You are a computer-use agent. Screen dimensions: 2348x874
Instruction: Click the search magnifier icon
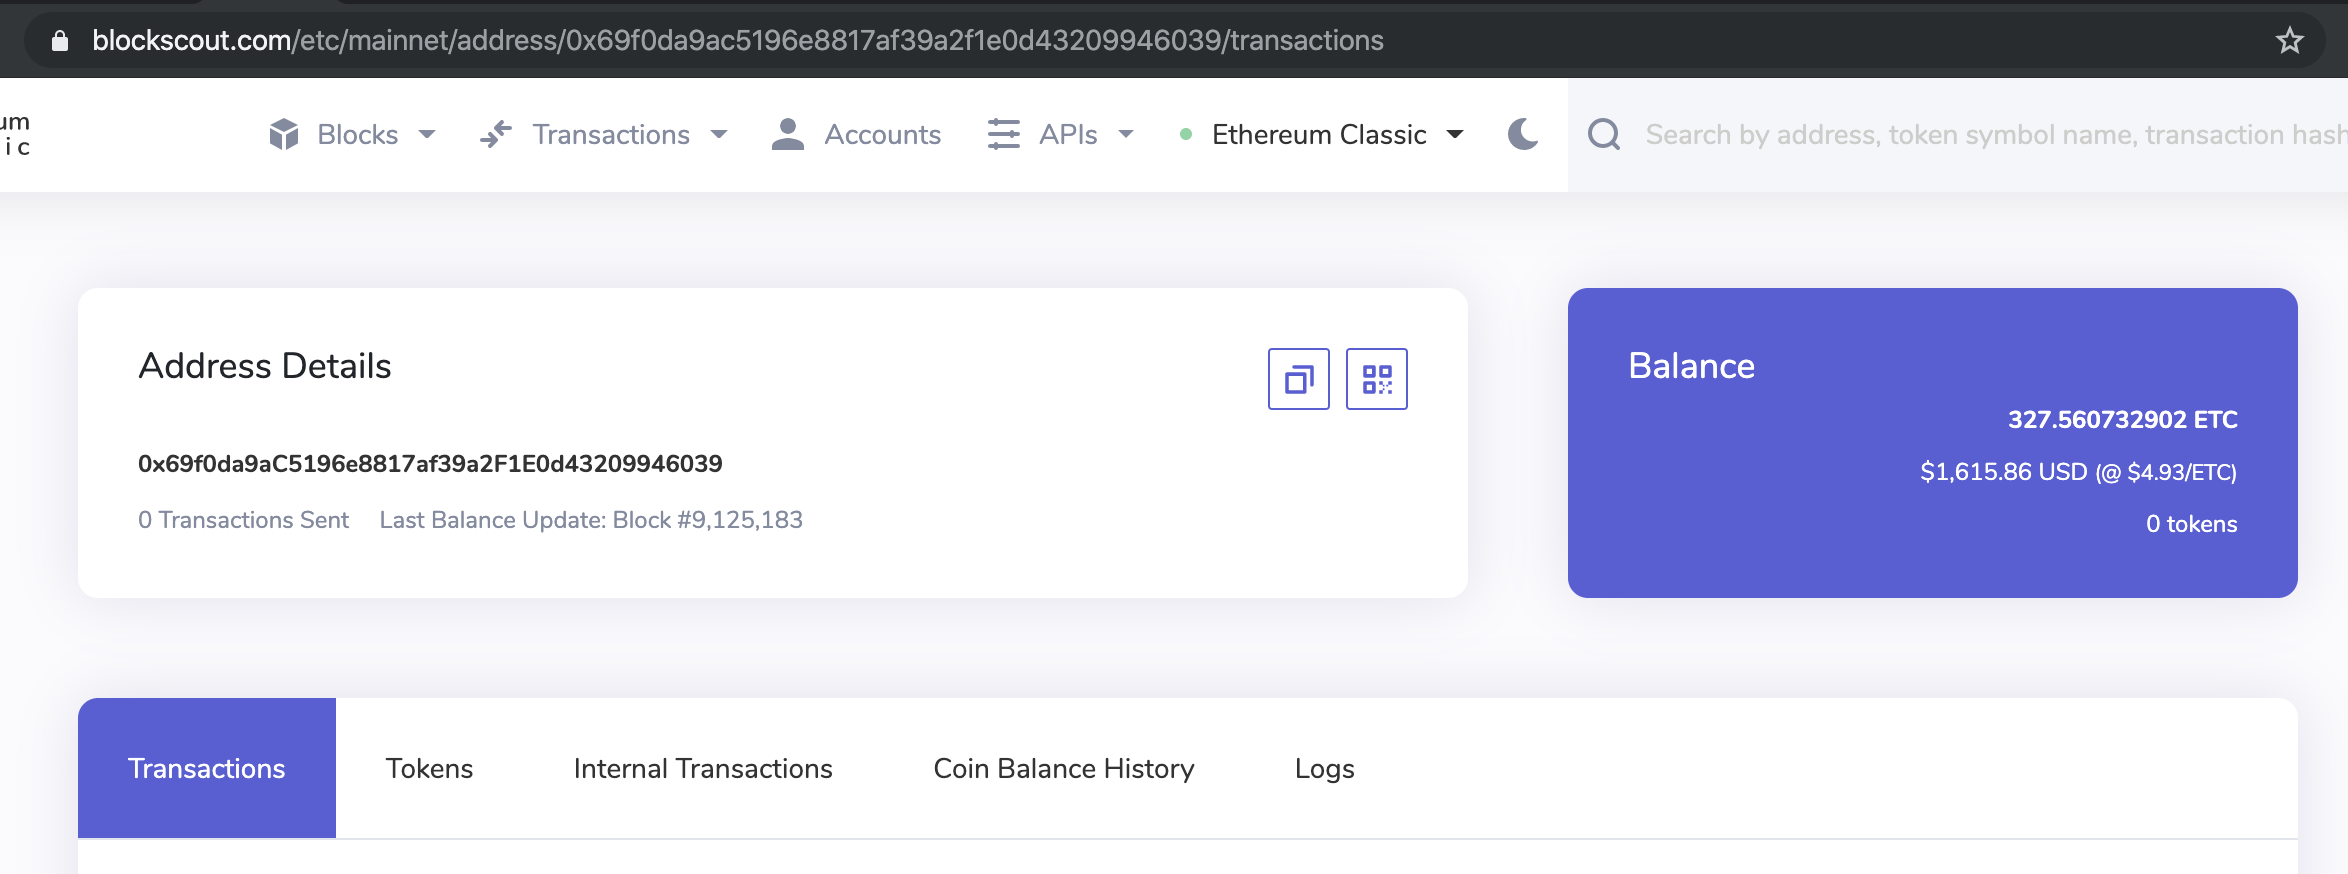pyautogui.click(x=1605, y=134)
